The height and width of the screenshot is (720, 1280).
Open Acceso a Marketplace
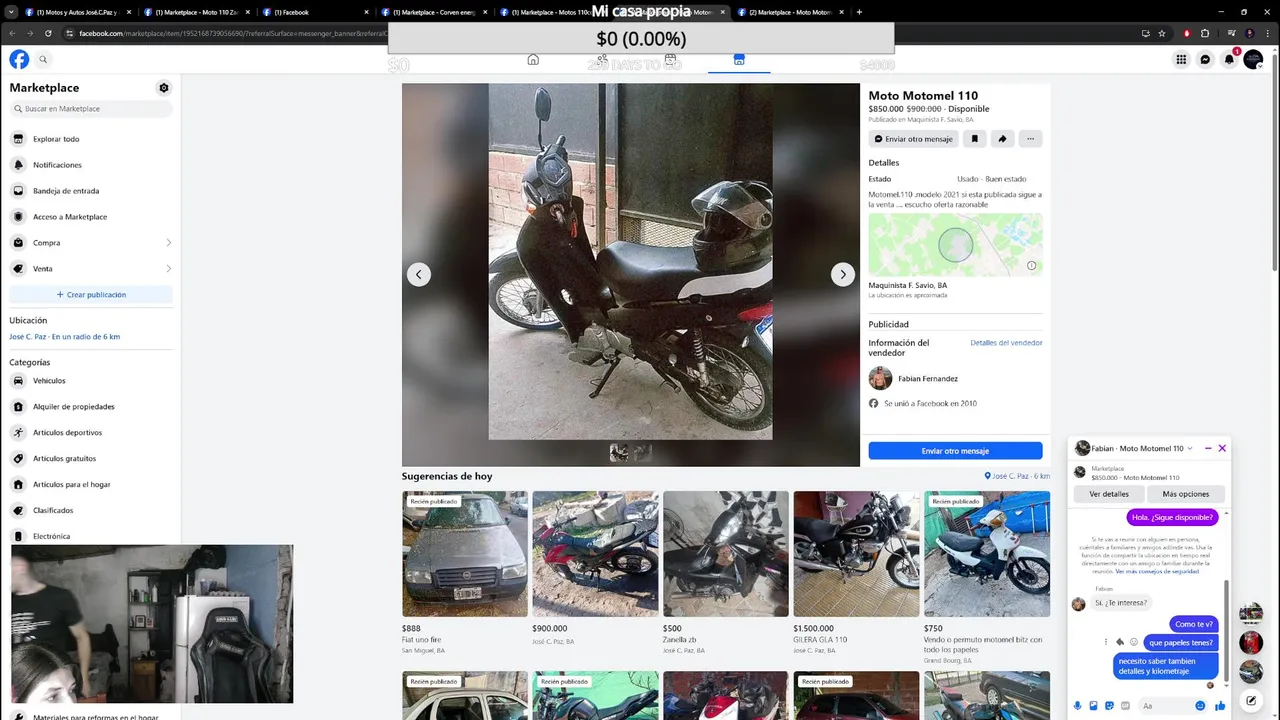point(90,217)
